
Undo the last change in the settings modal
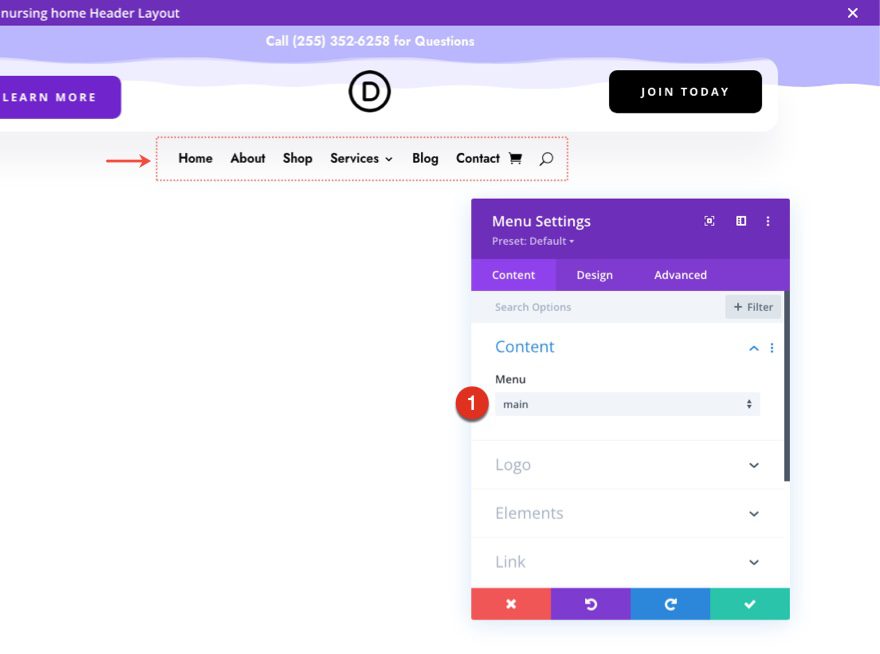pyautogui.click(x=590, y=604)
